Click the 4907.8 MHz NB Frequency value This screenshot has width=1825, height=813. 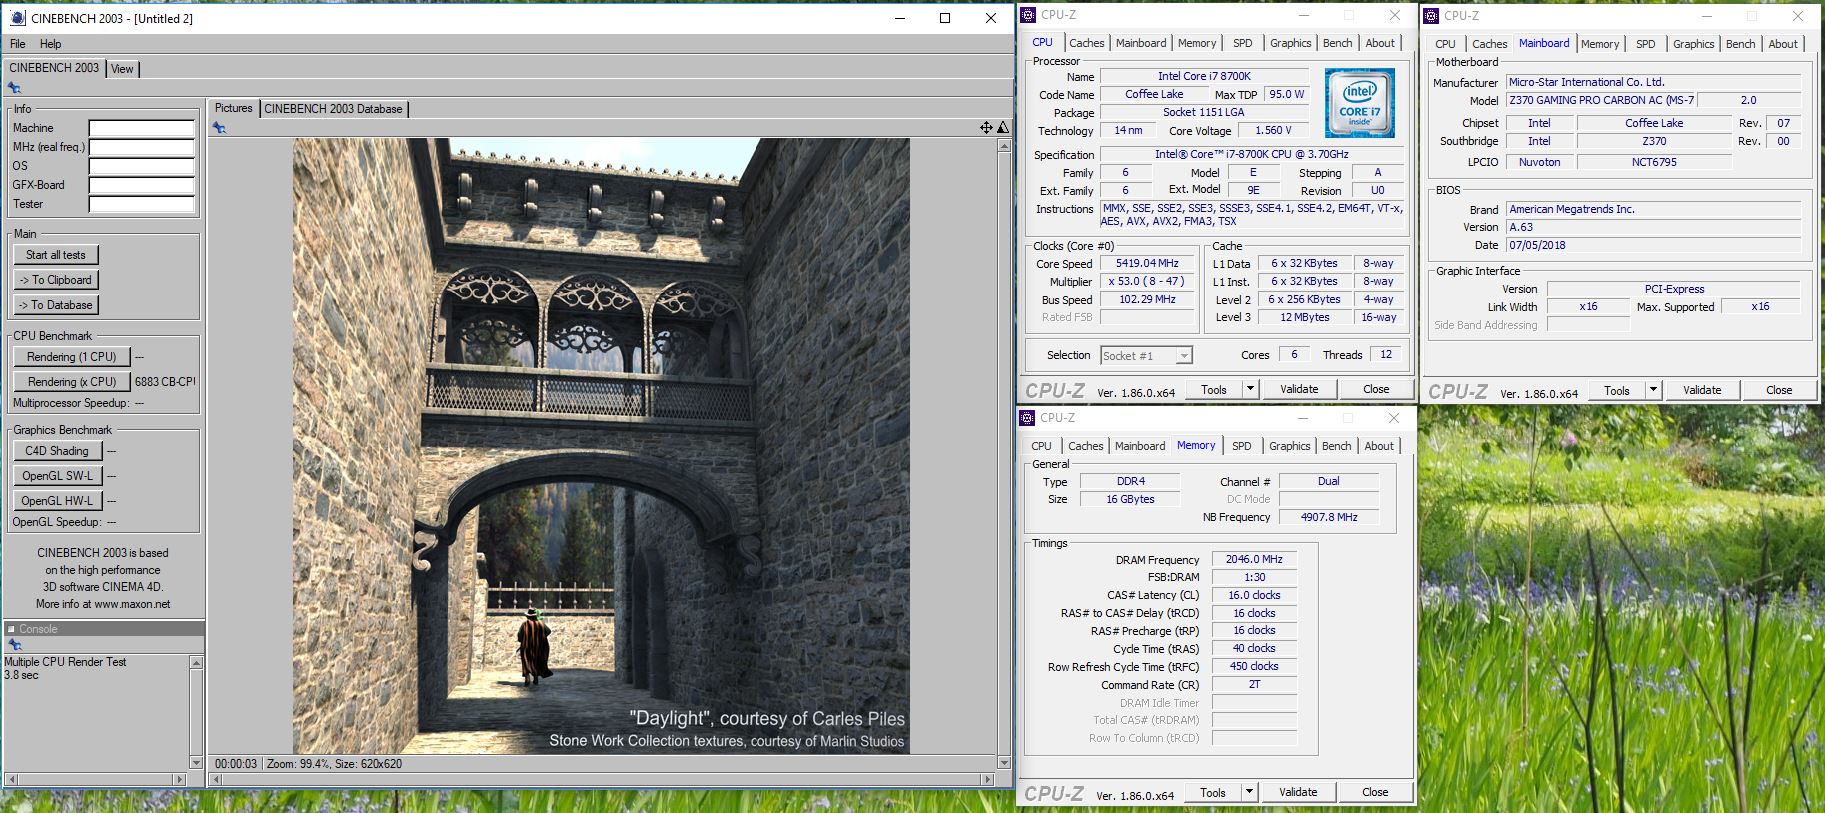[x=1329, y=517]
